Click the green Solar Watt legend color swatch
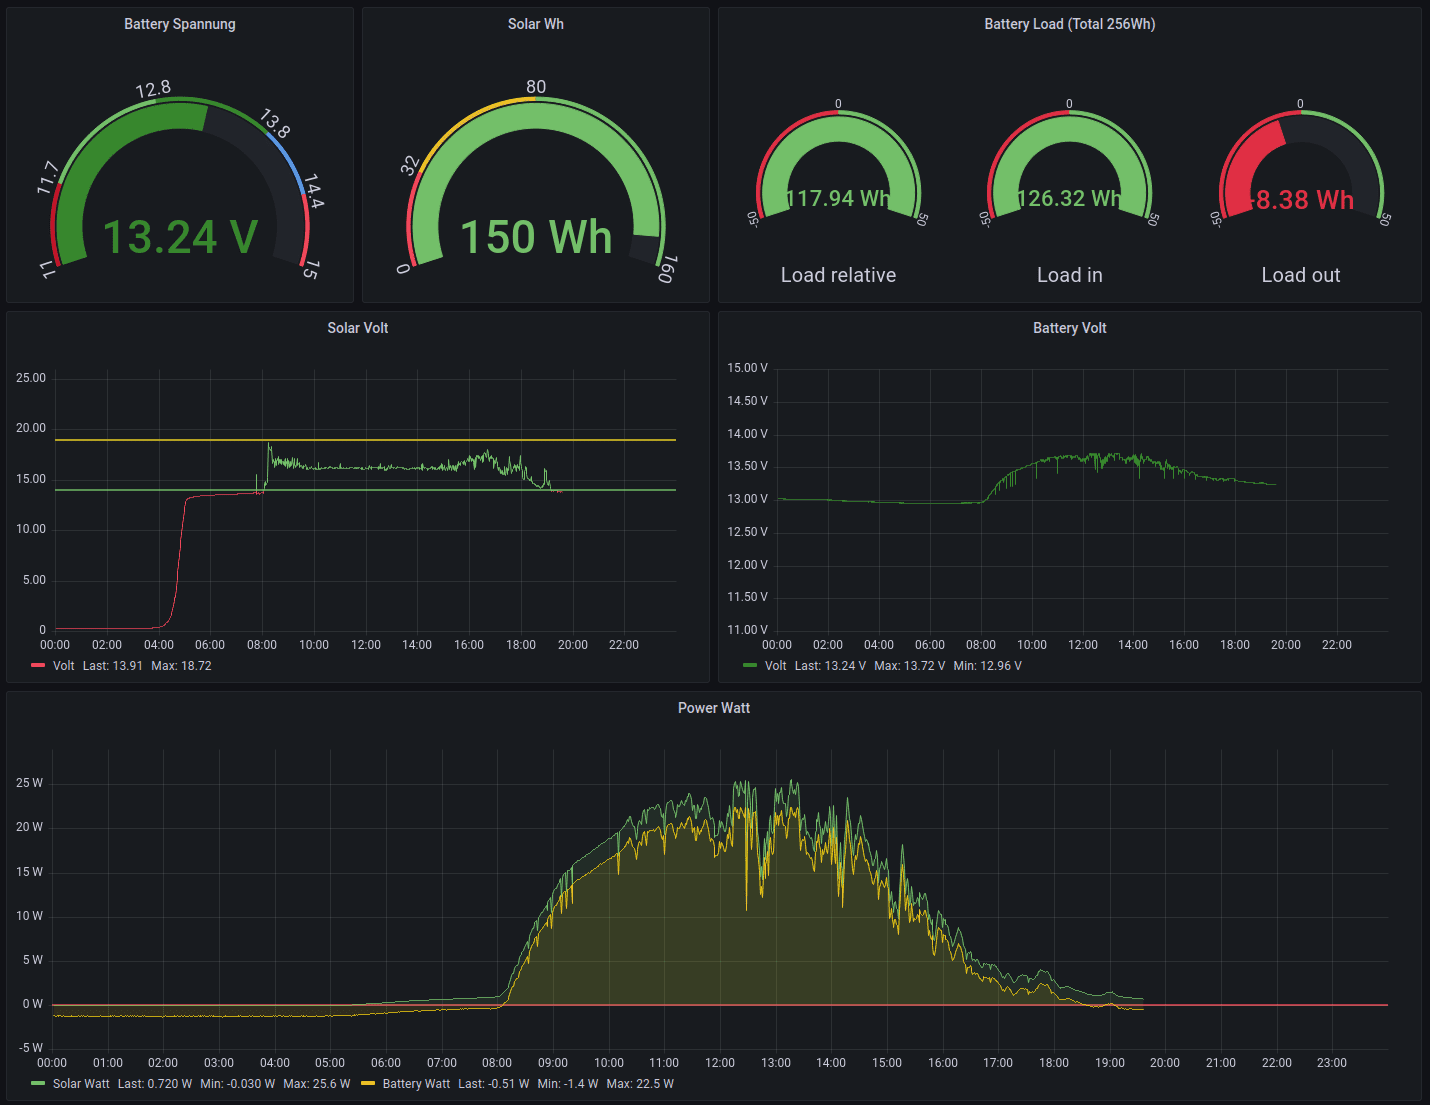This screenshot has height=1105, width=1430. point(38,1084)
